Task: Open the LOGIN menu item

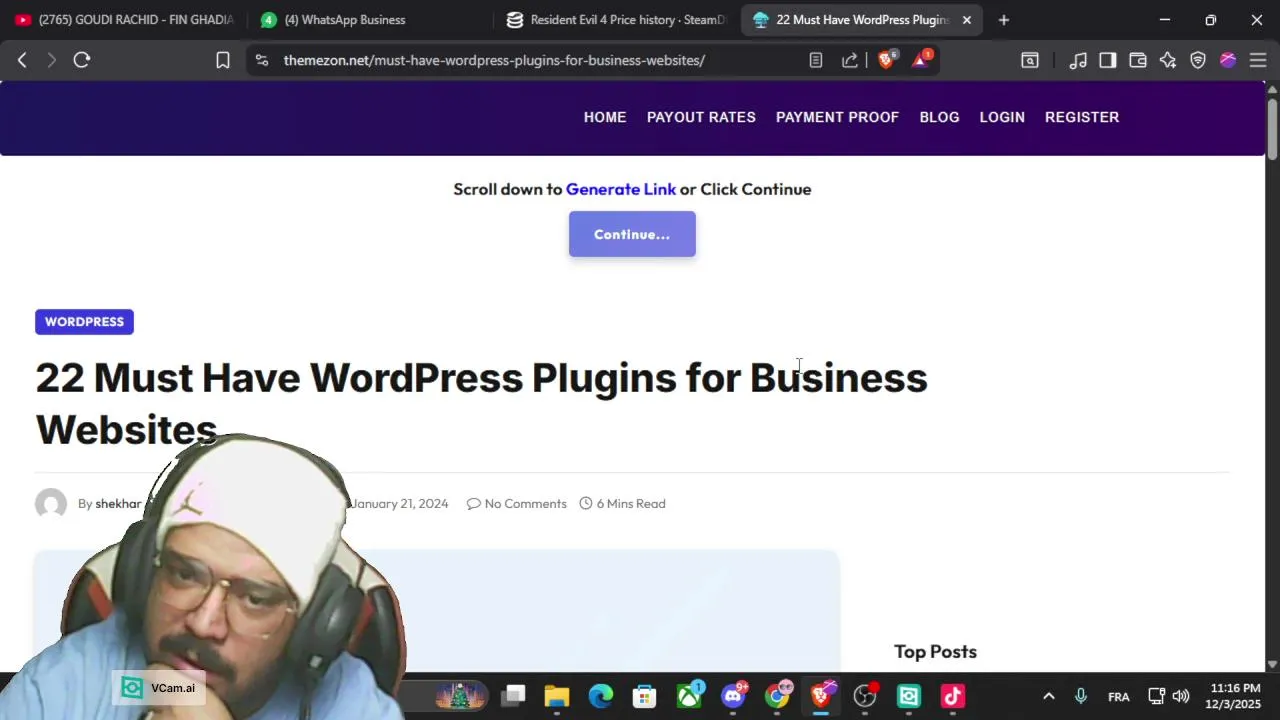Action: point(1002,117)
